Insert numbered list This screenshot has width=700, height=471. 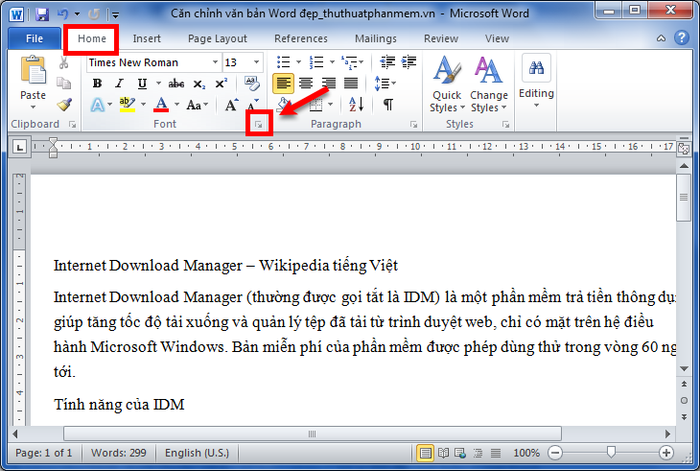click(317, 62)
